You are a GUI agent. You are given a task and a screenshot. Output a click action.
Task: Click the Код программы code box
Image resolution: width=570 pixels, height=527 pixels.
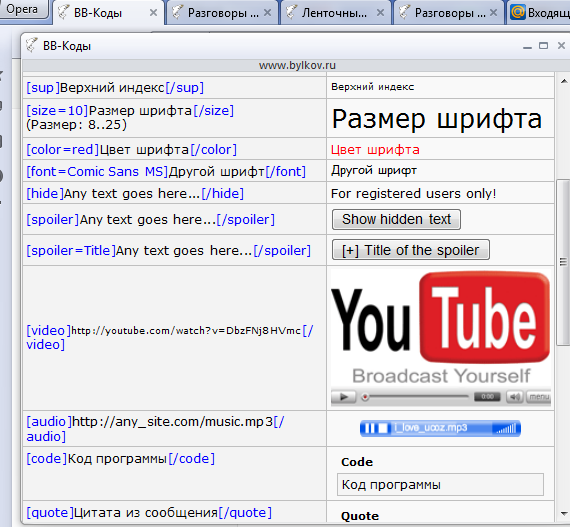tap(440, 484)
